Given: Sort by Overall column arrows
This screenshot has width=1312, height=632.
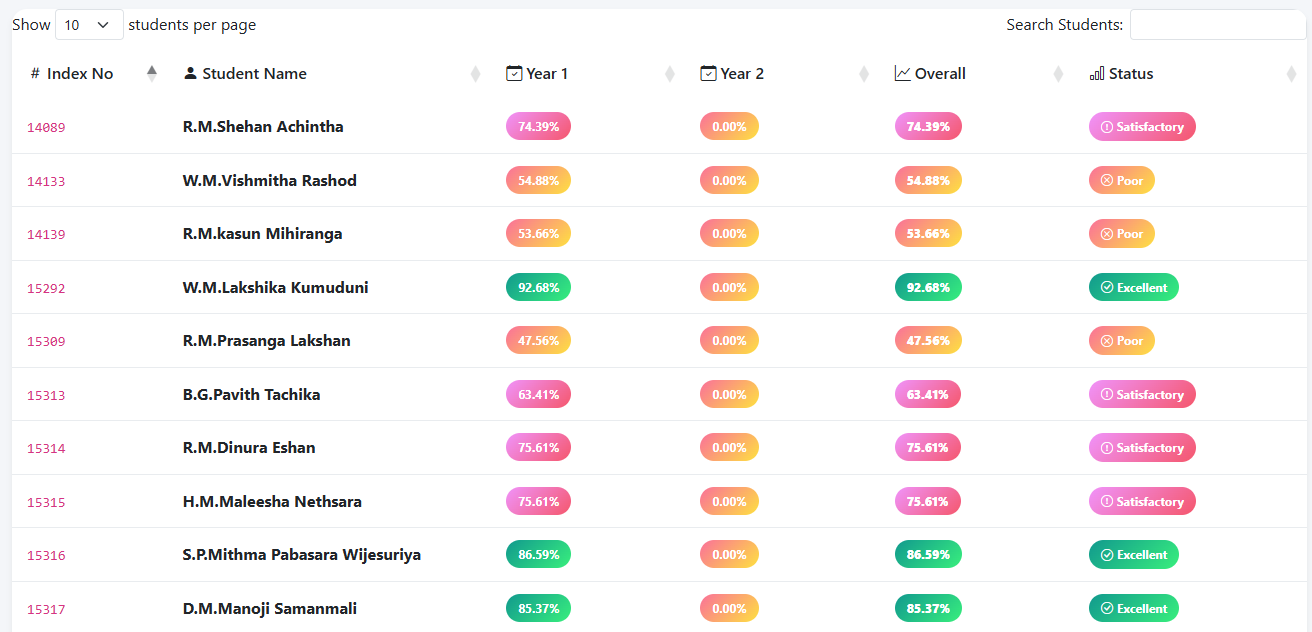Looking at the screenshot, I should click(x=1058, y=74).
